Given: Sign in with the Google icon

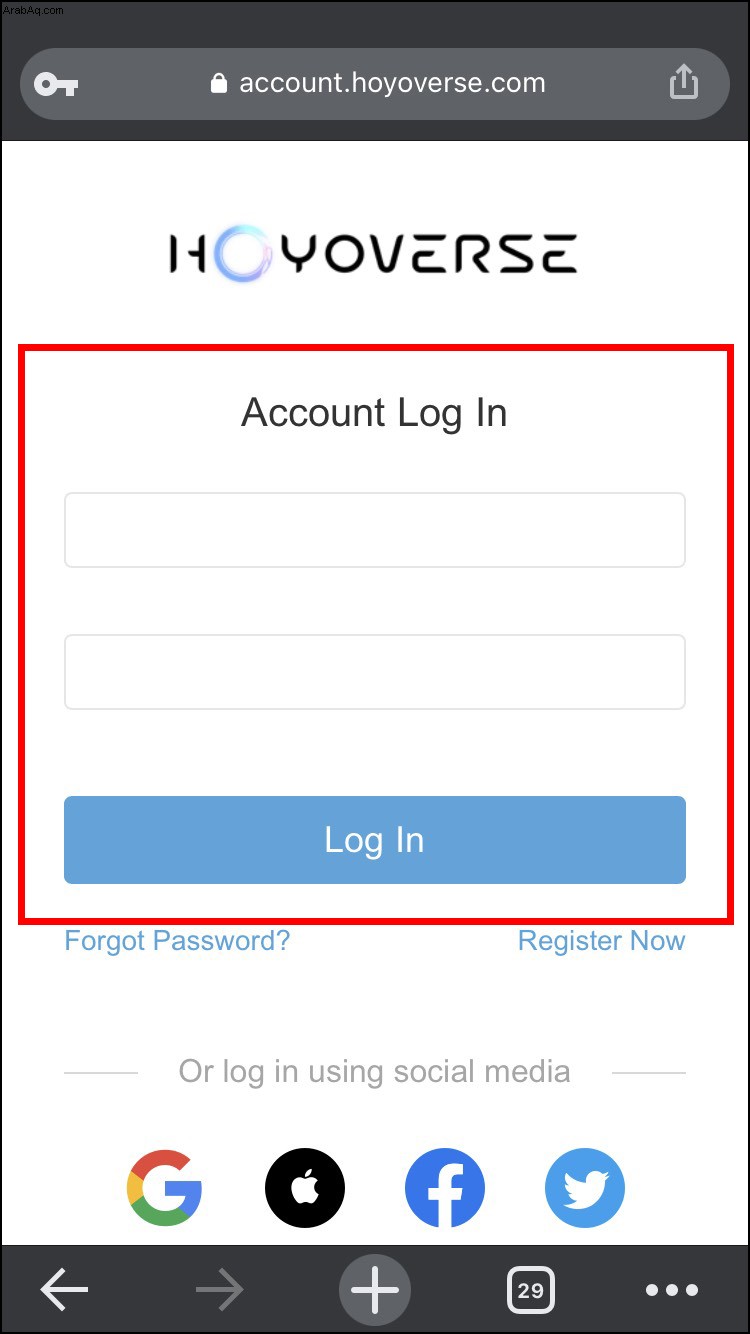Looking at the screenshot, I should point(165,1188).
